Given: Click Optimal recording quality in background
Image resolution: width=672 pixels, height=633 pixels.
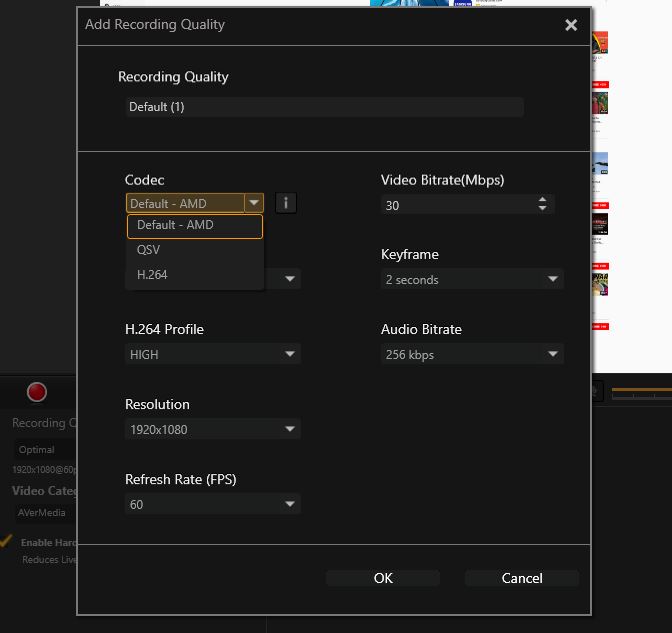Looking at the screenshot, I should [x=45, y=450].
